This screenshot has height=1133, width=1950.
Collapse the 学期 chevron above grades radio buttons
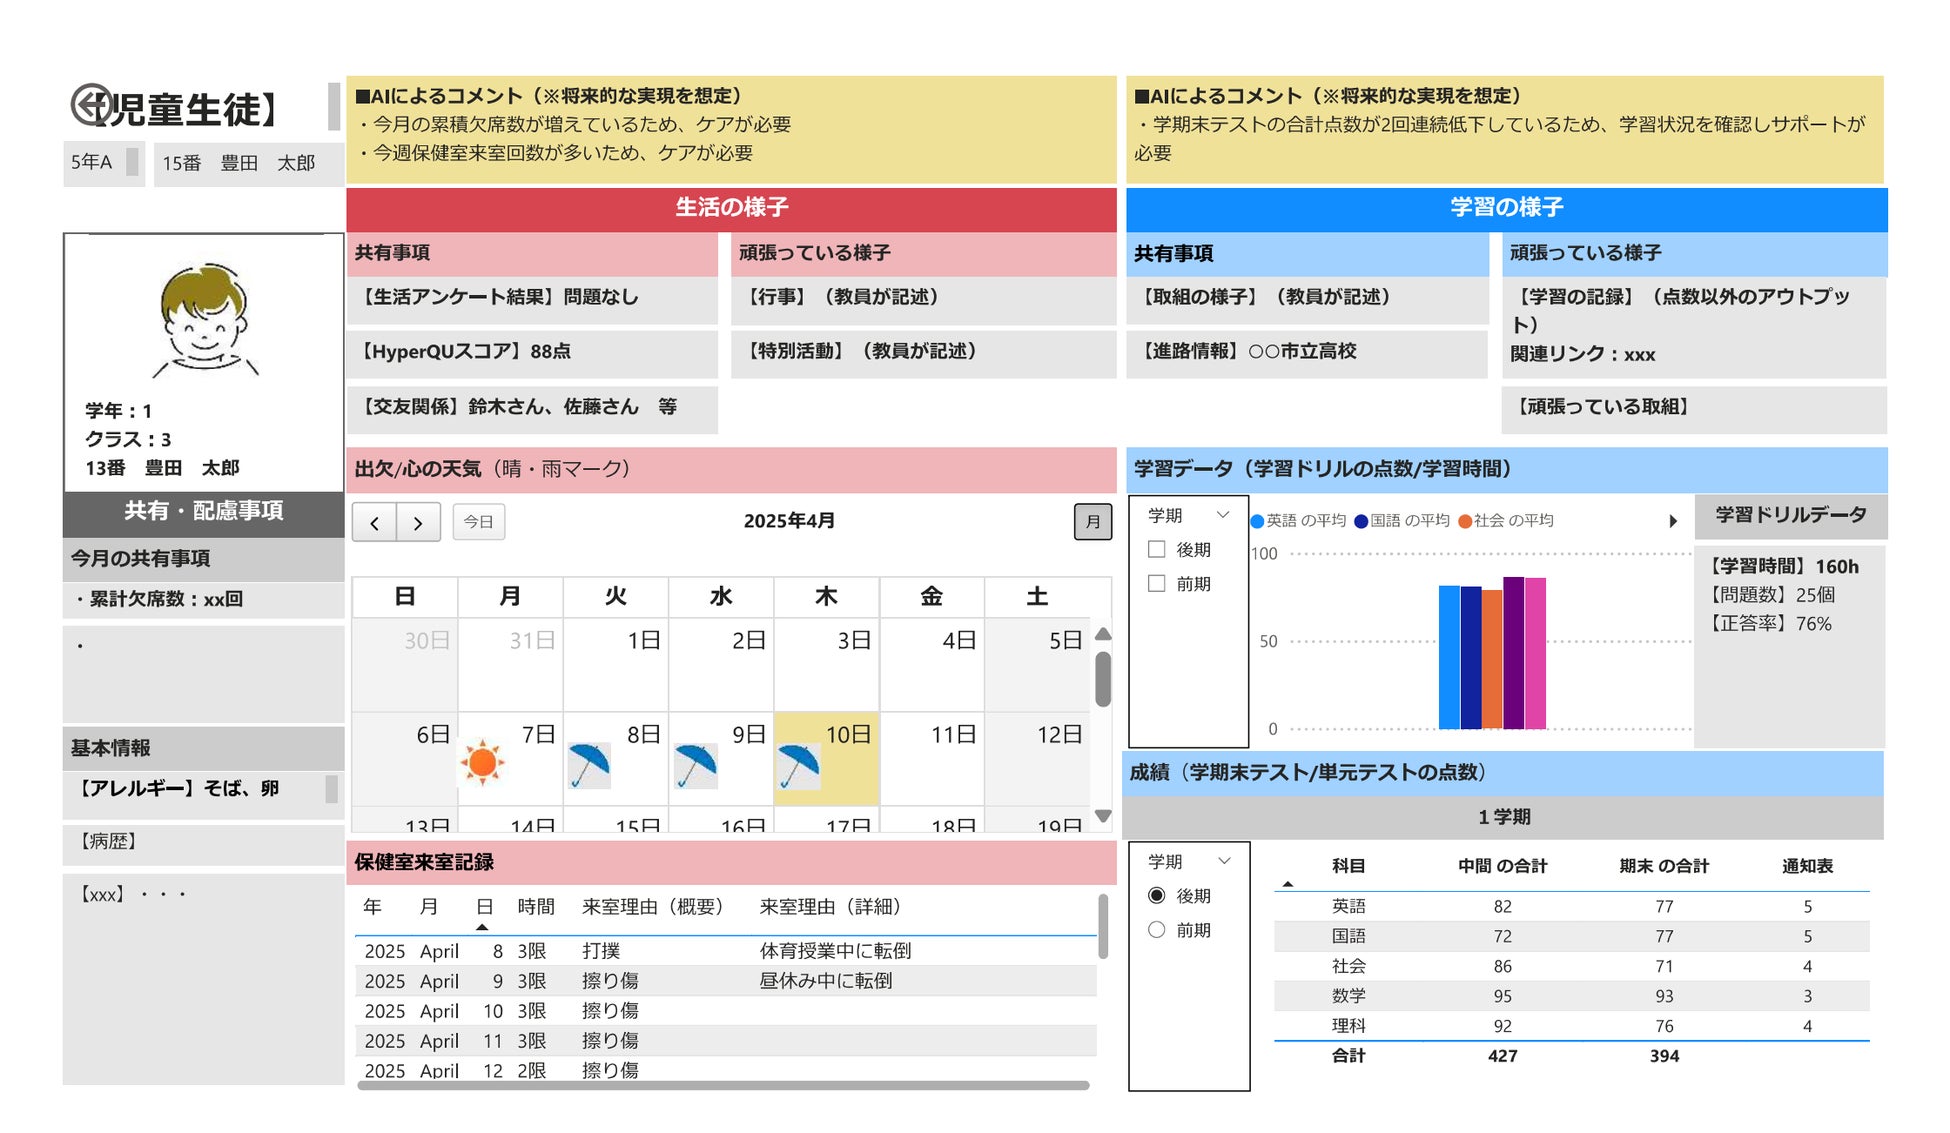1224,861
